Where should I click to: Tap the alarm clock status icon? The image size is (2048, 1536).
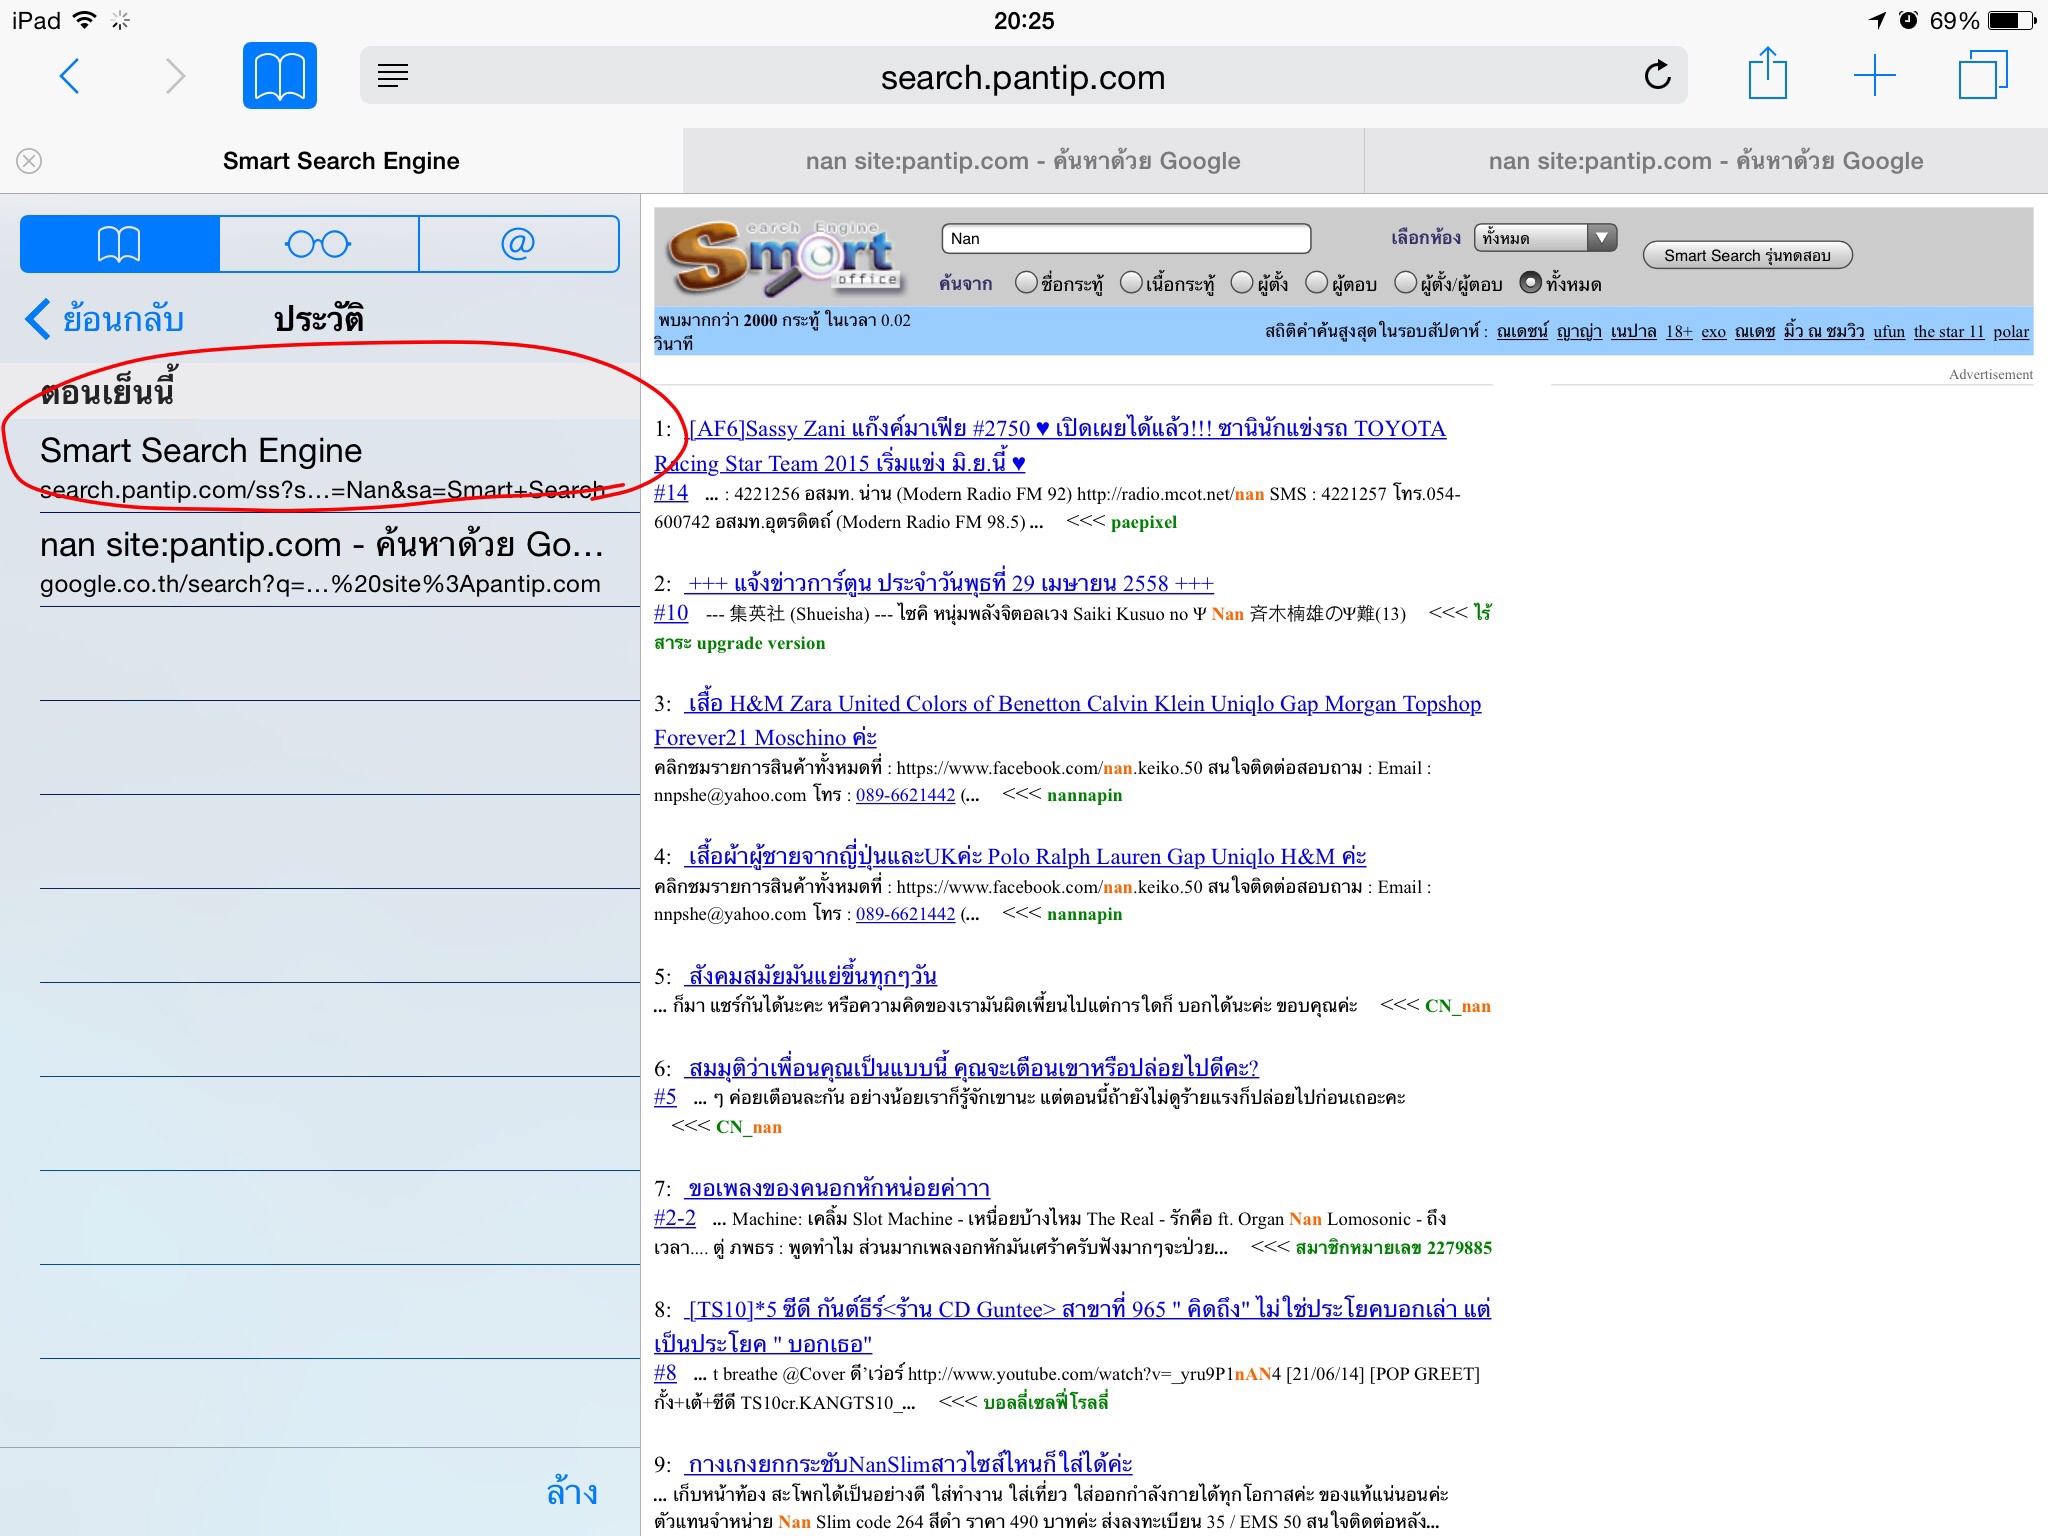point(1908,20)
